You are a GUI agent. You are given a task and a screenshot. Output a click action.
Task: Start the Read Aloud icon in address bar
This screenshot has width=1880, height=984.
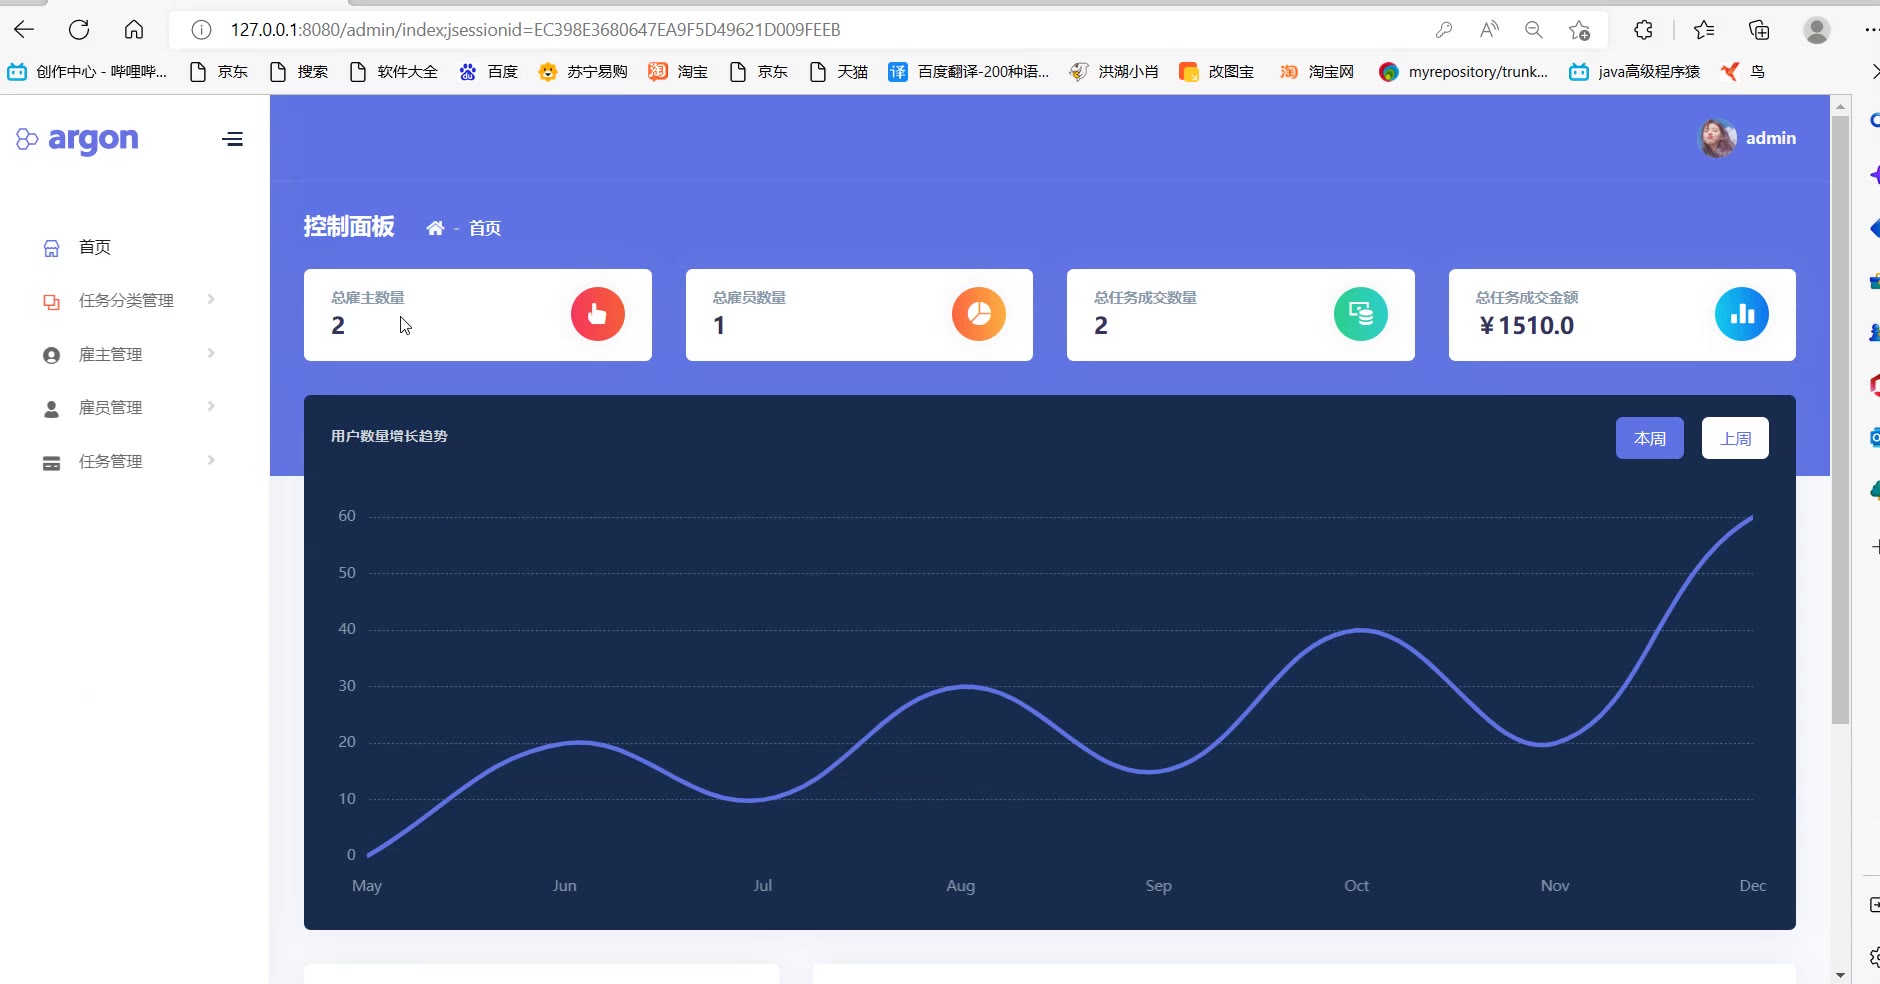pos(1489,30)
